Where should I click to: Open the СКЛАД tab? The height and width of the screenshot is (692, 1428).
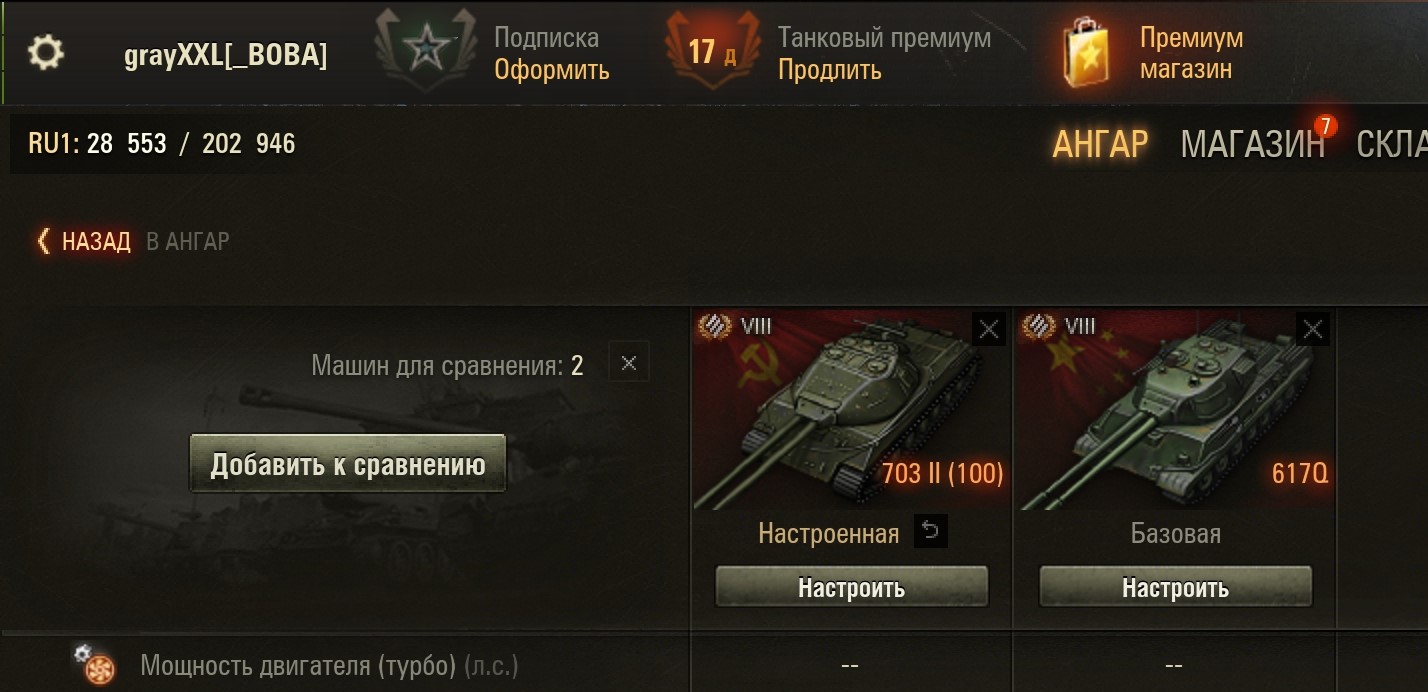point(1392,145)
